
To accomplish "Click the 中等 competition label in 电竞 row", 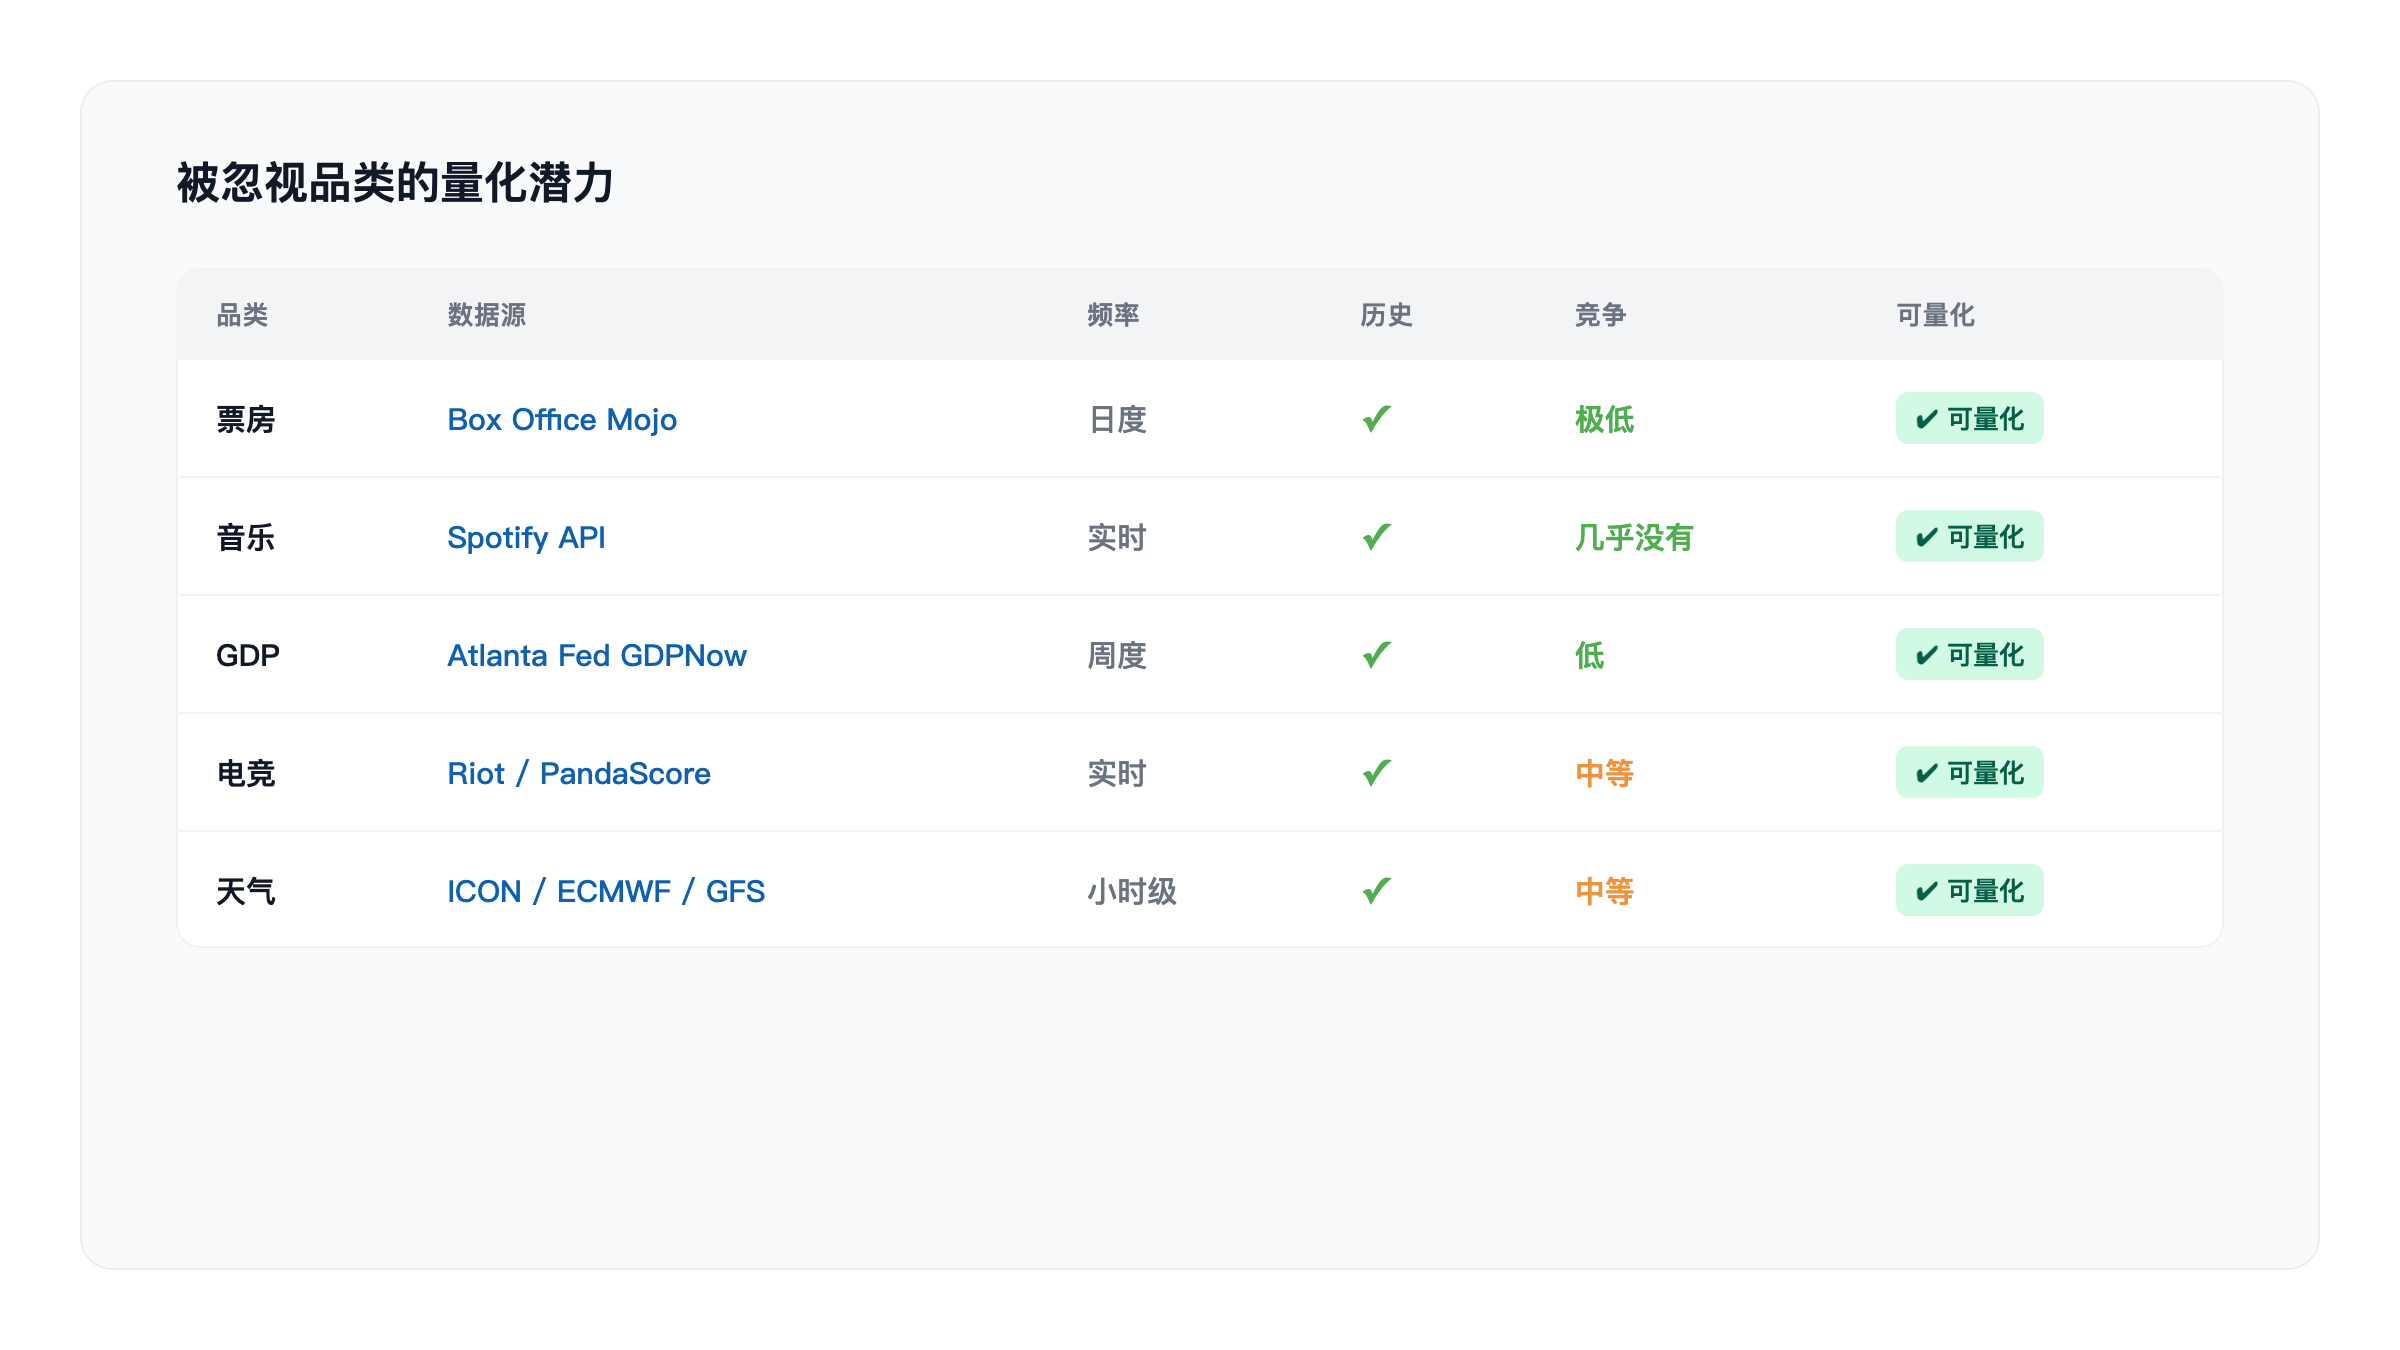I will pos(1604,772).
